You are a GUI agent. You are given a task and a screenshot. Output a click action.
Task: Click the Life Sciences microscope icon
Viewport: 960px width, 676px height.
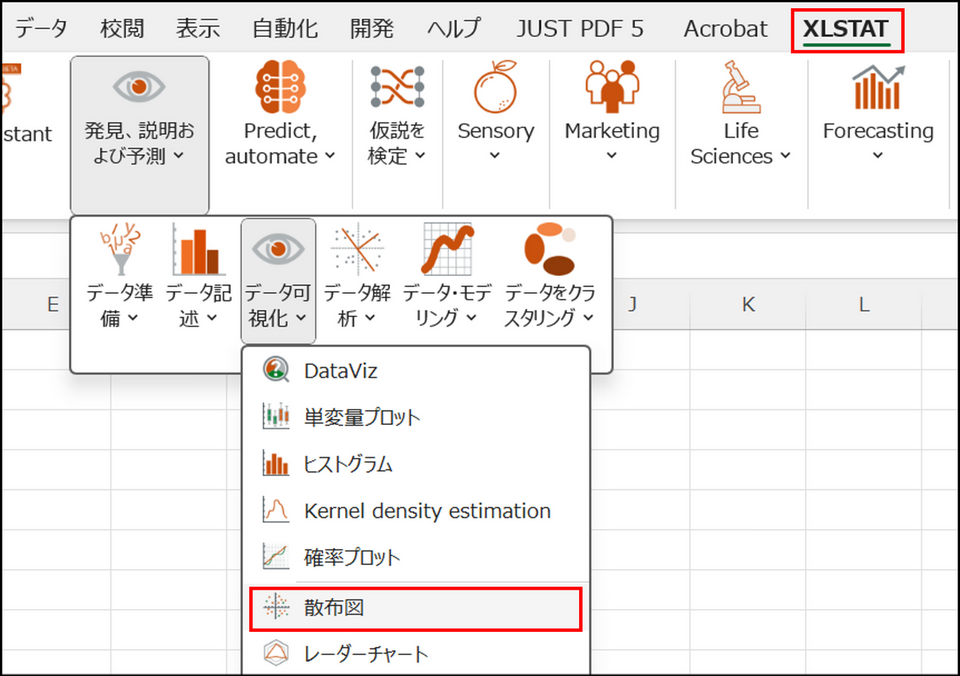pyautogui.click(x=741, y=87)
